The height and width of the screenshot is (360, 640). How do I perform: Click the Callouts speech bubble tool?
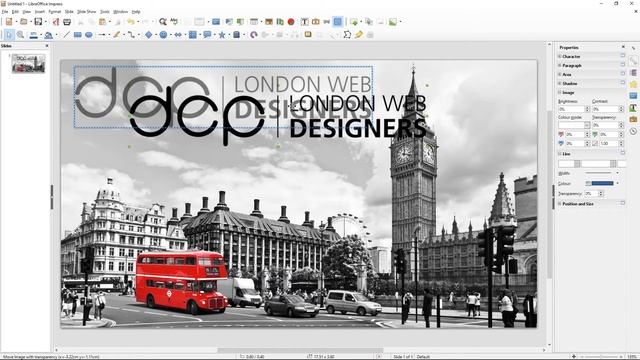(207, 35)
